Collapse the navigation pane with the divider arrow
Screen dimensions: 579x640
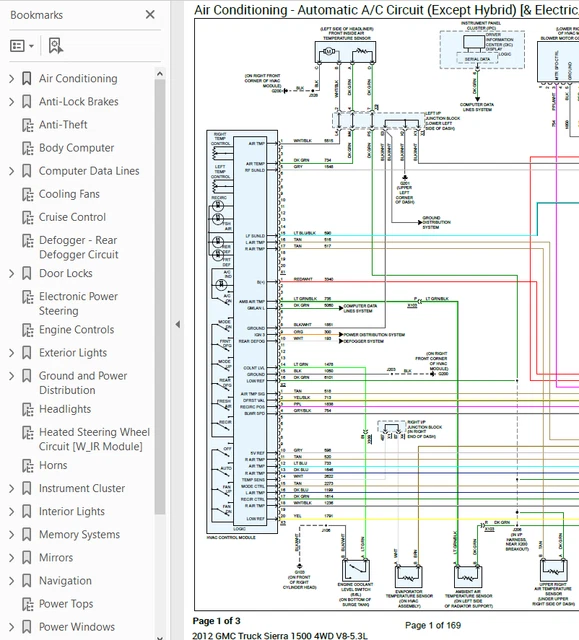pyautogui.click(x=178, y=324)
